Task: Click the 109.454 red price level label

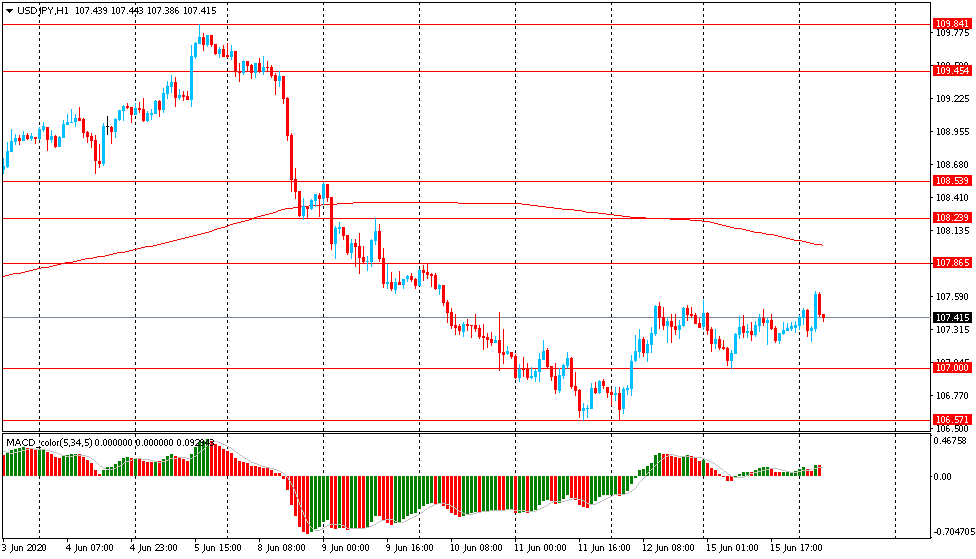Action: tap(952, 71)
